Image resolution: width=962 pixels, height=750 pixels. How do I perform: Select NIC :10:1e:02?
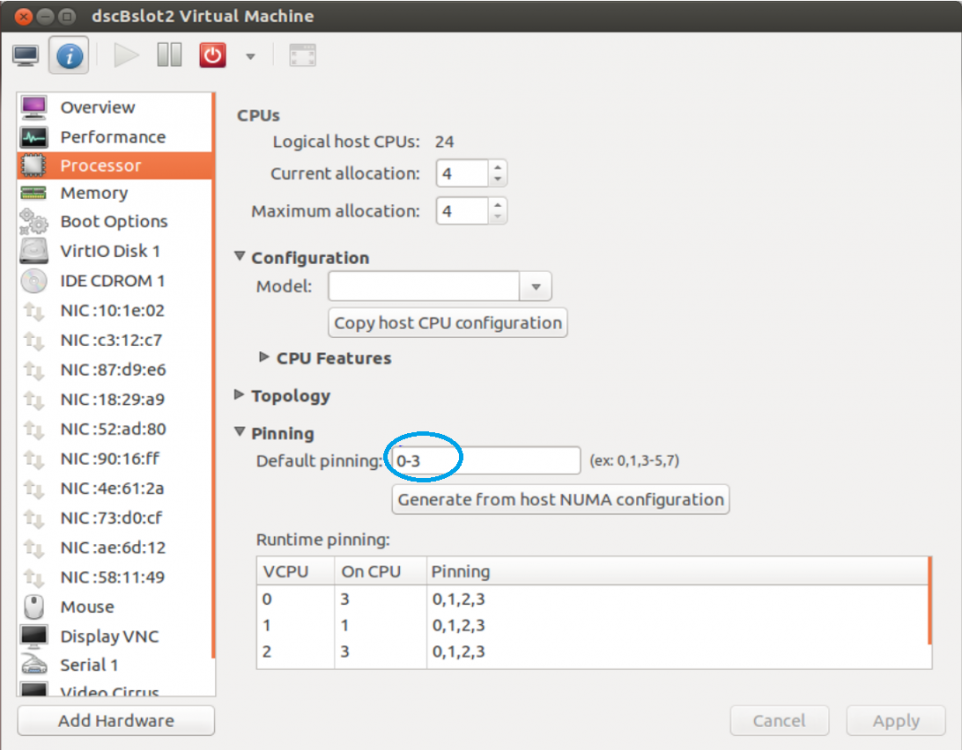(x=115, y=311)
